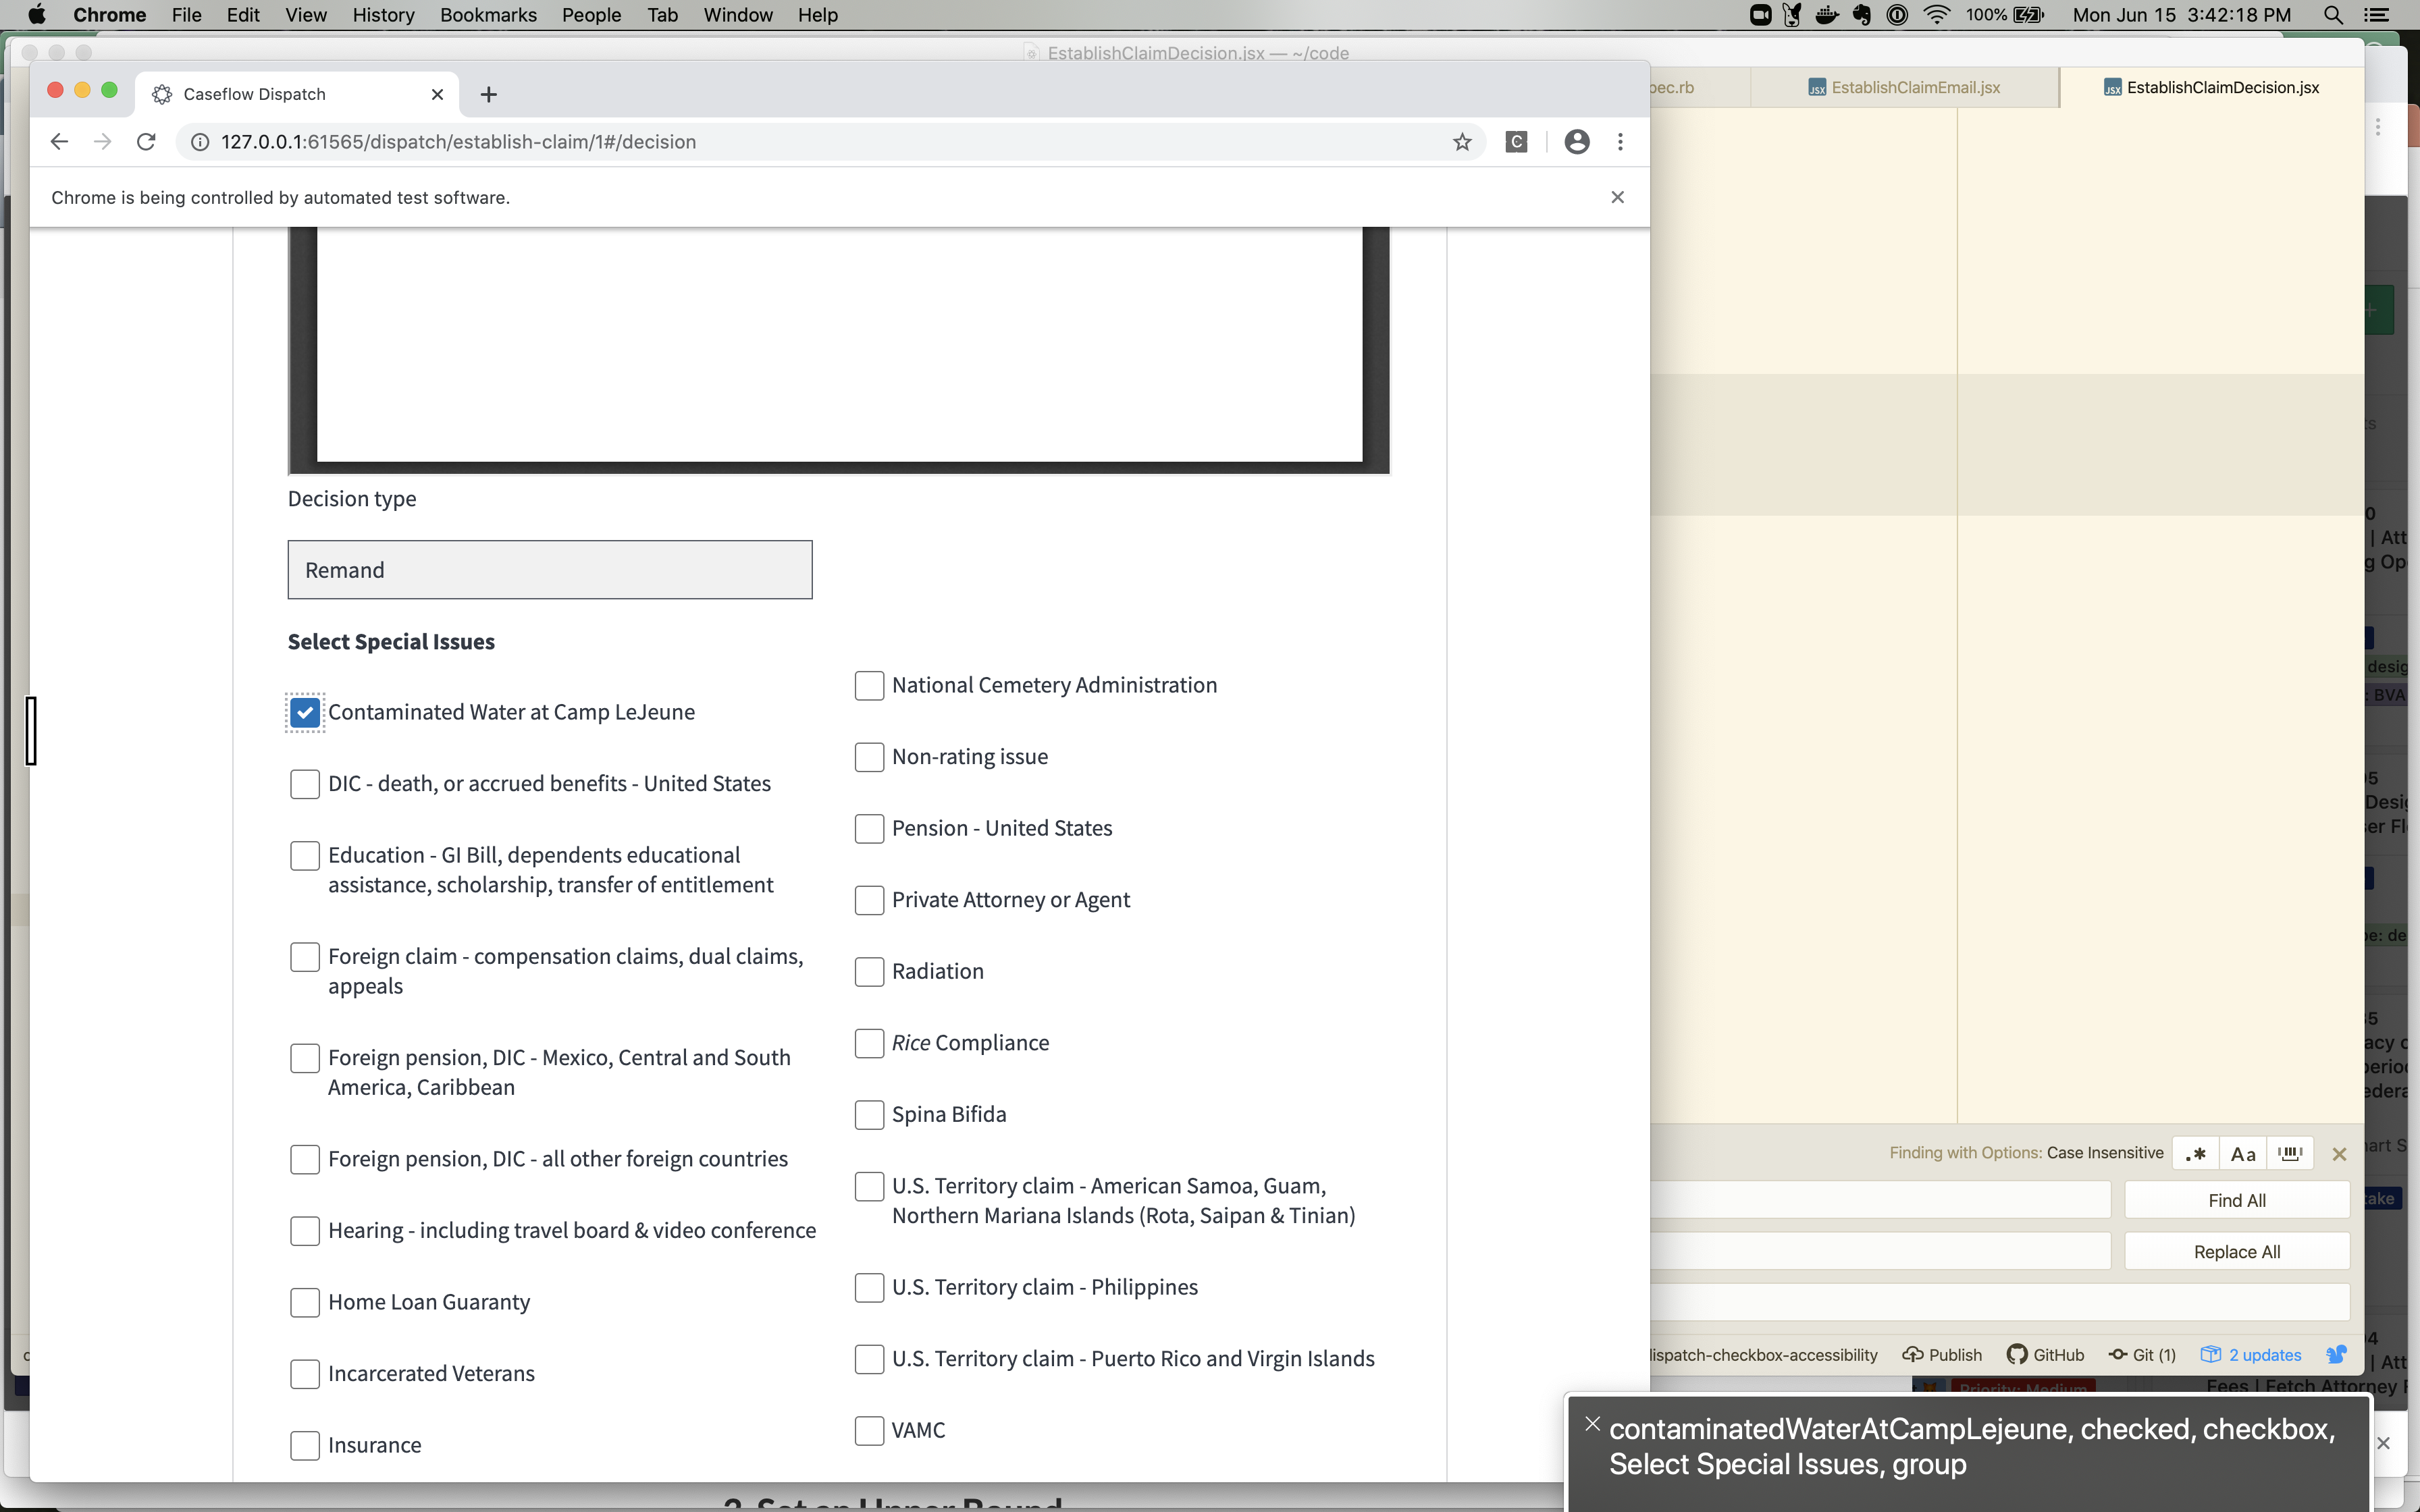The image size is (2420, 1512).
Task: Open Chrome Bookmarks menu
Action: [488, 15]
